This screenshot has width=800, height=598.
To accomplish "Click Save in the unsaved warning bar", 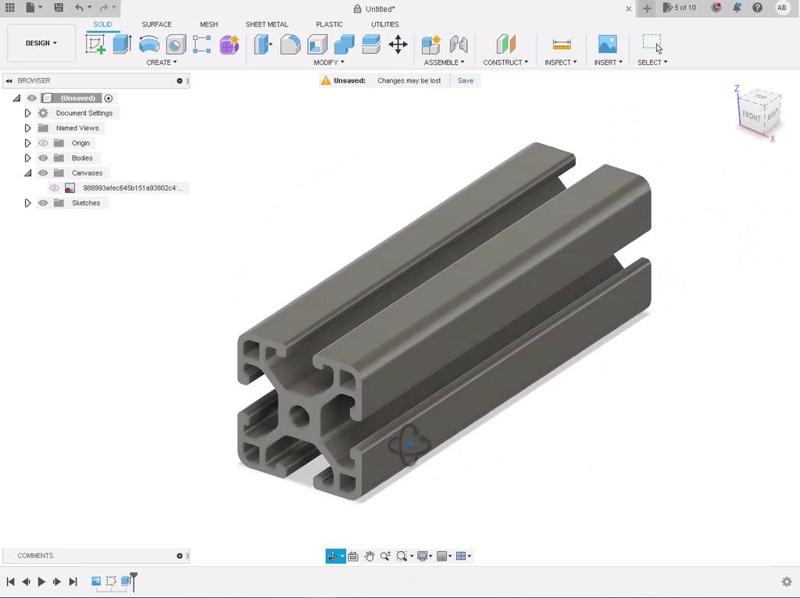I will coord(465,80).
